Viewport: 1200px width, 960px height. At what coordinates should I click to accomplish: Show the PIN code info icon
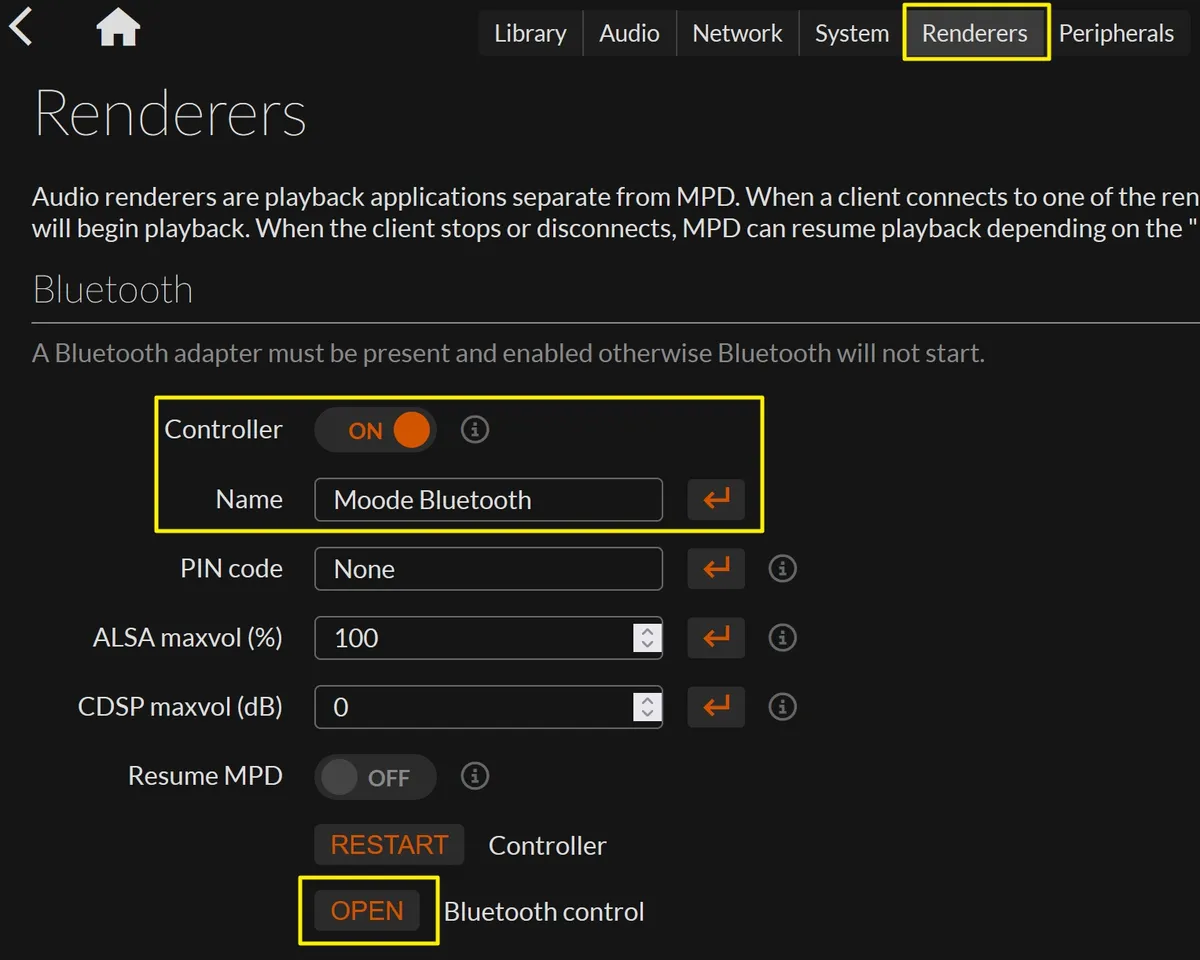pyautogui.click(x=782, y=568)
